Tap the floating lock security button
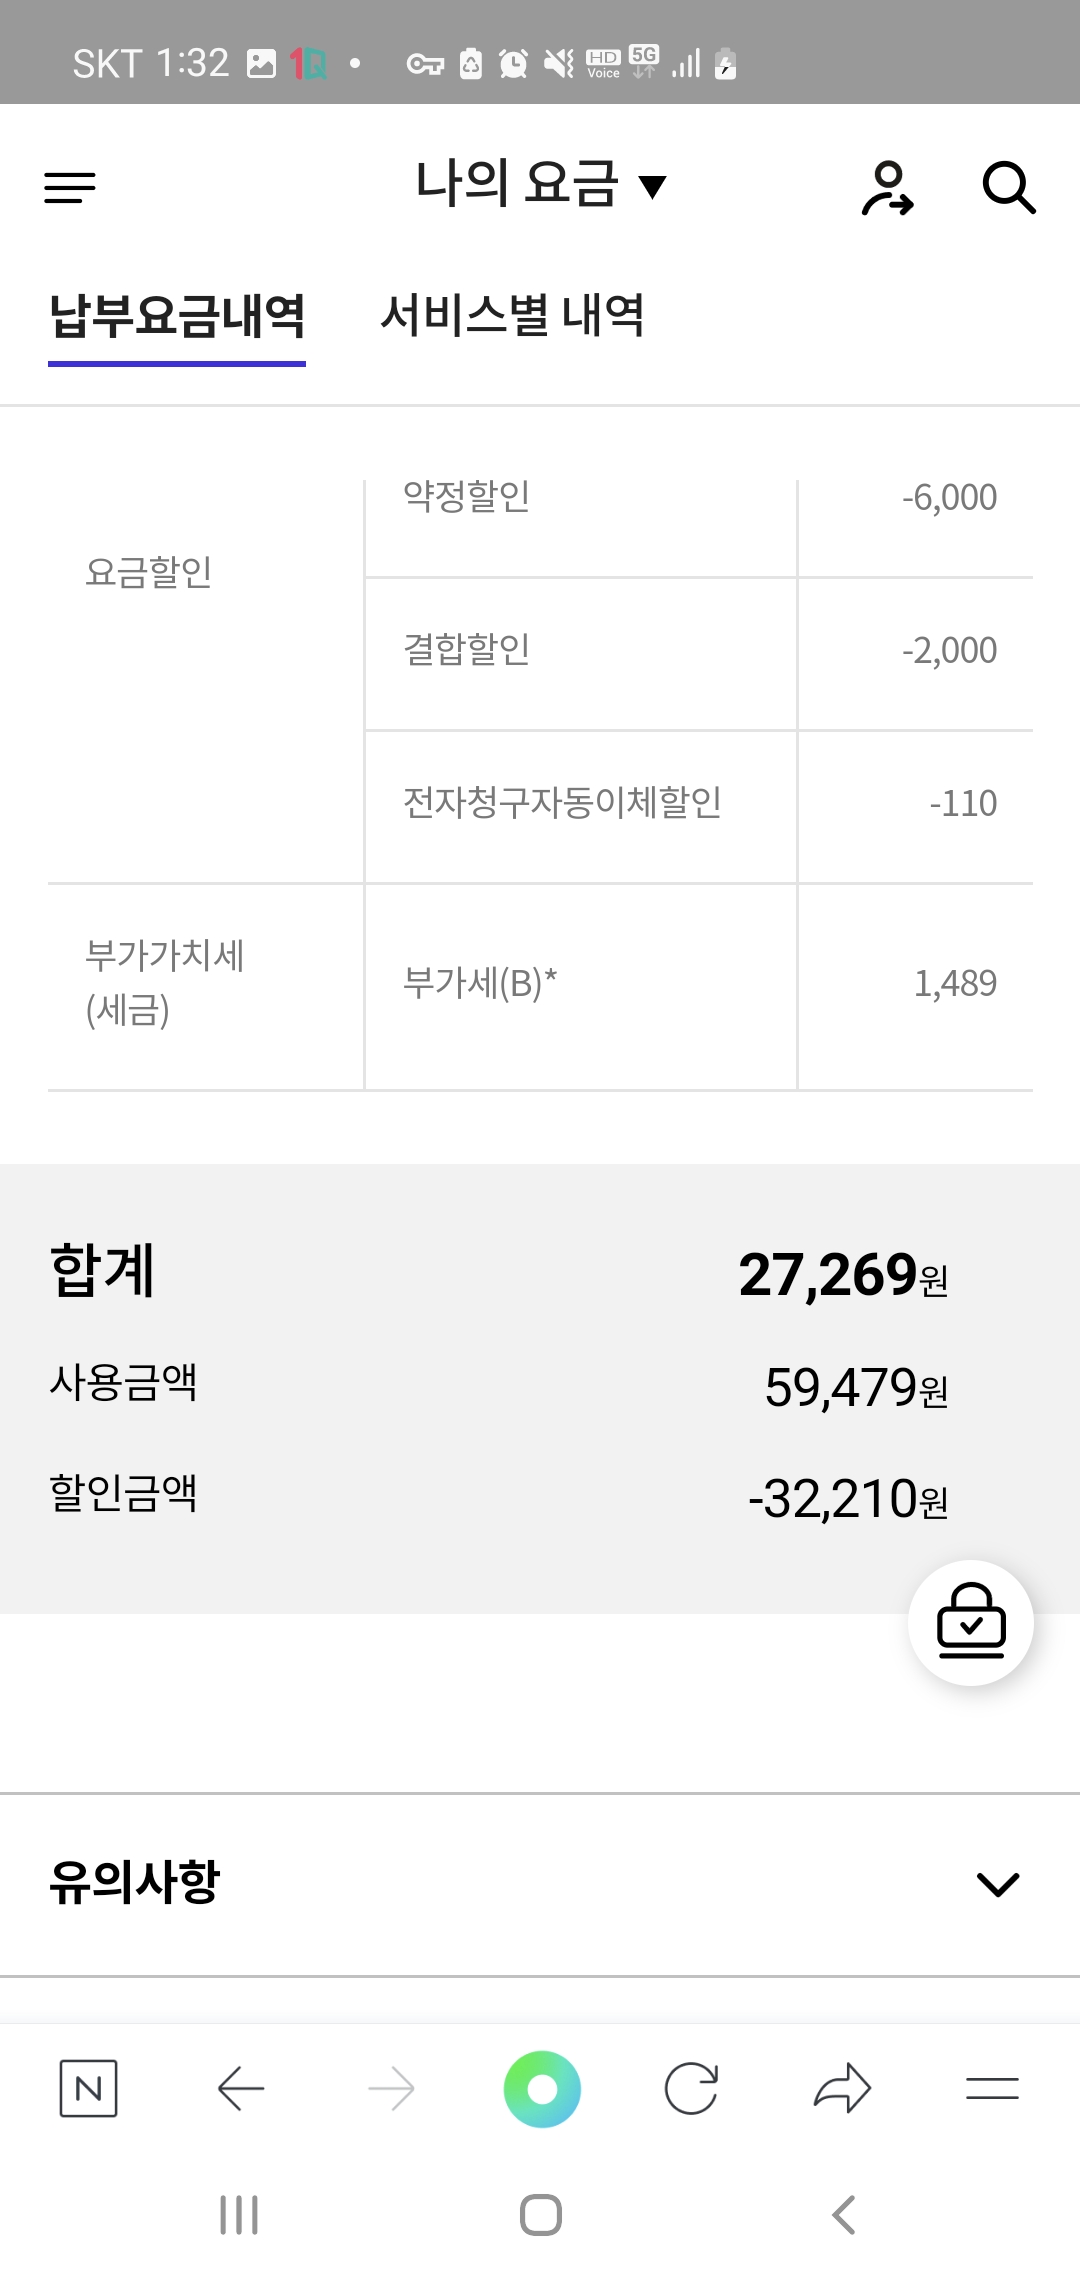Viewport: 1080px width, 2280px height. pos(970,1622)
